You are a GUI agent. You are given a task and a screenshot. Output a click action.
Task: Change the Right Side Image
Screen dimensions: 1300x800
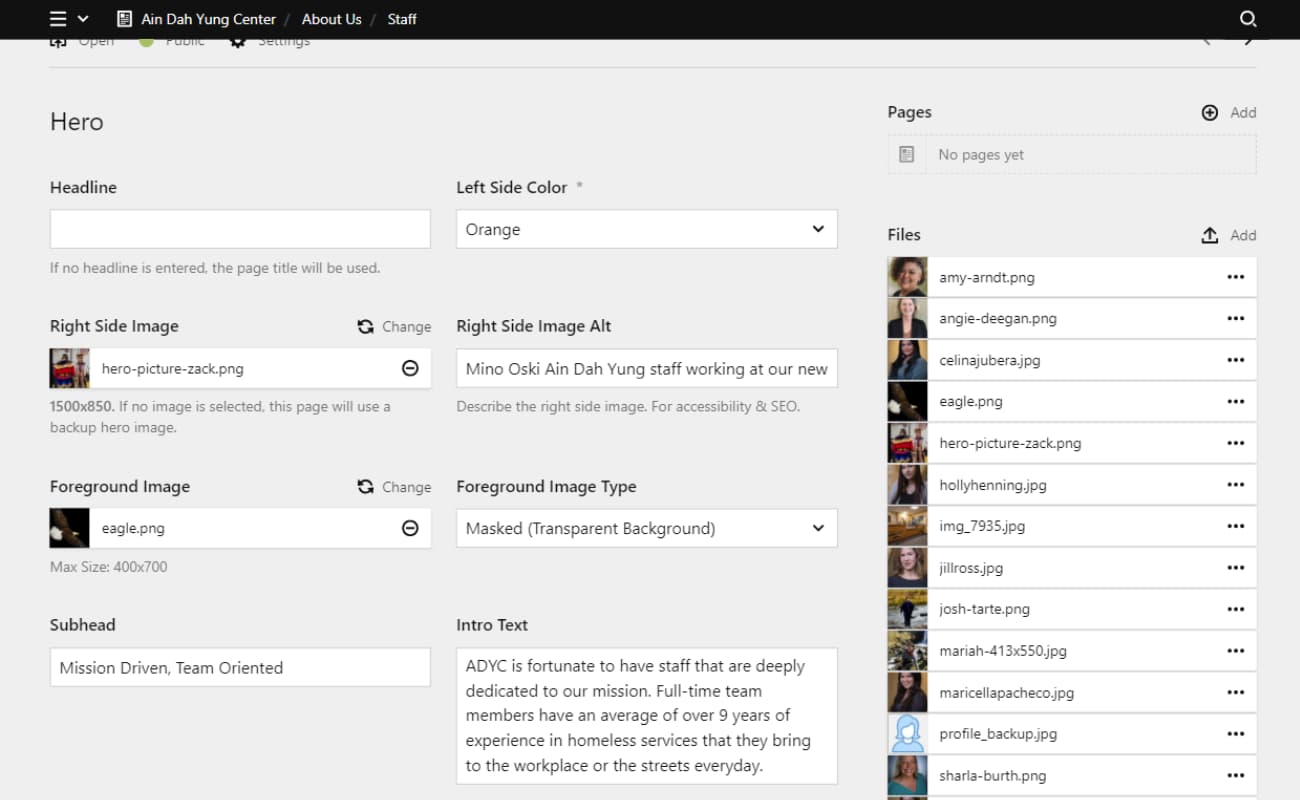[394, 327]
